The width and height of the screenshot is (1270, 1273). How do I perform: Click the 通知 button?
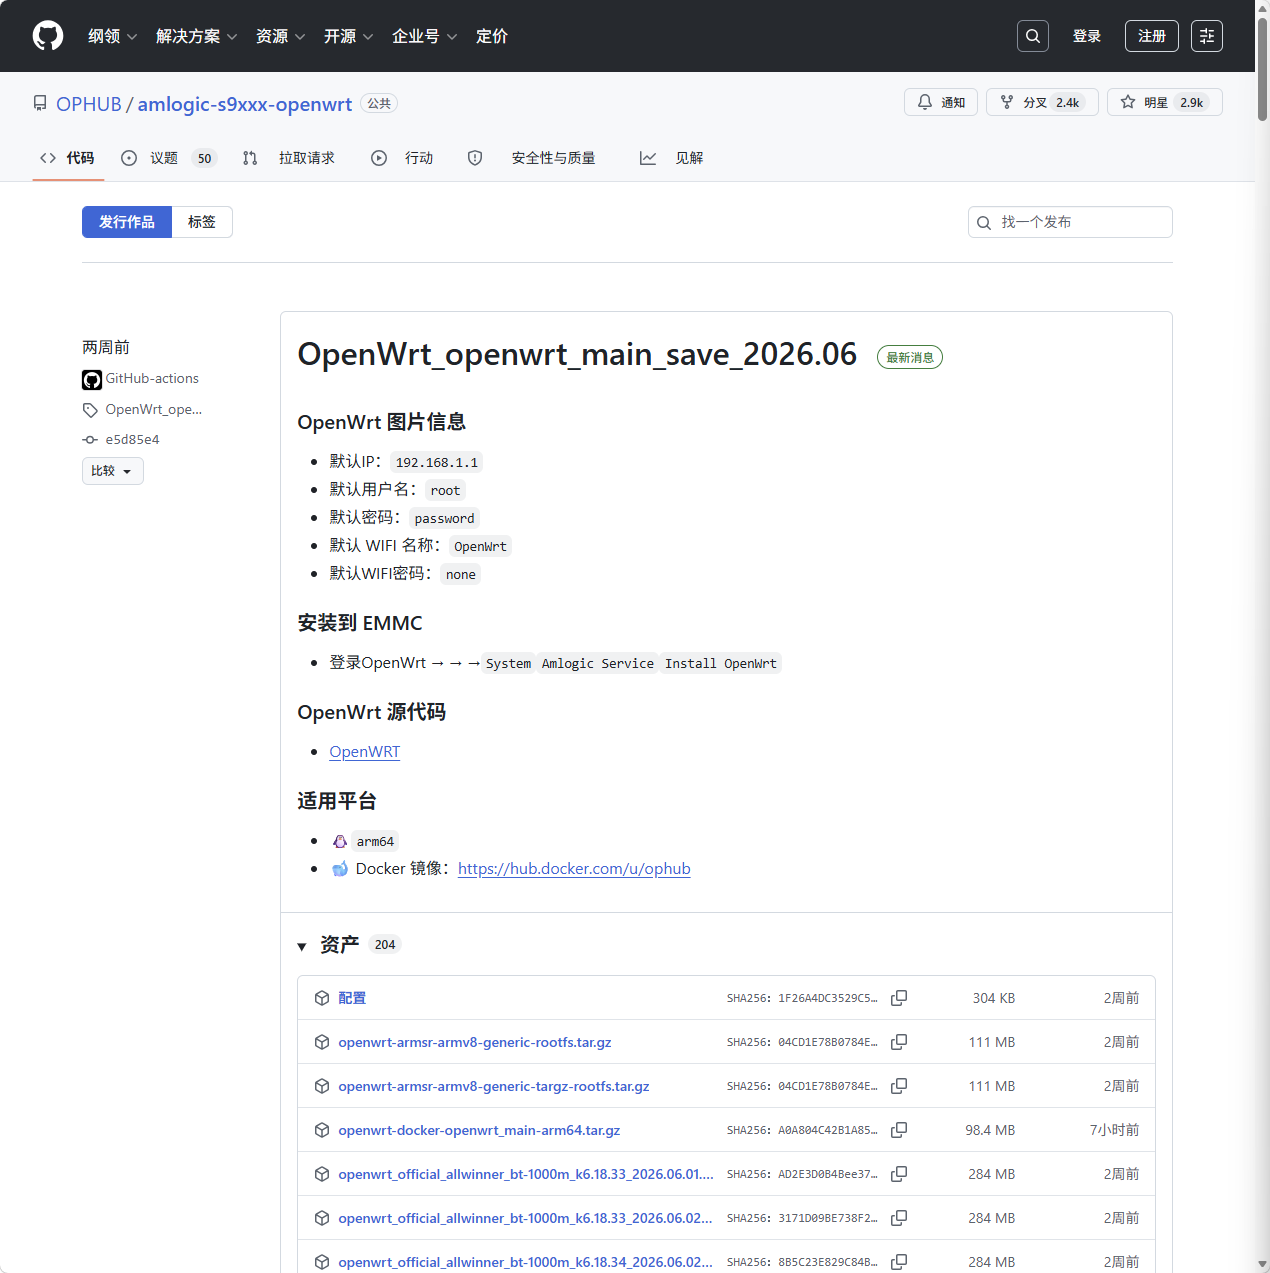point(941,102)
